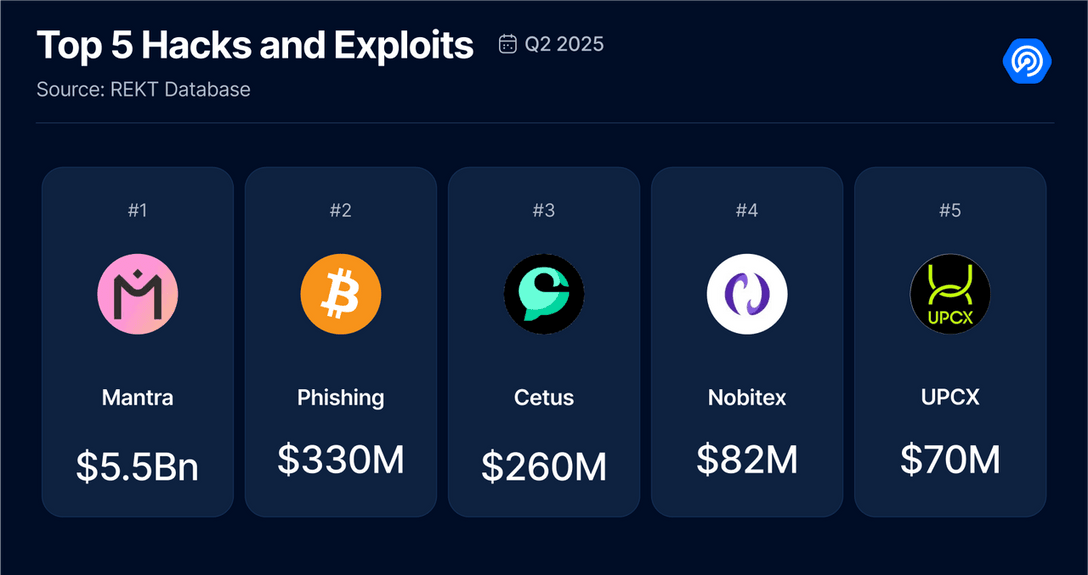Click the Cetus name label
Screen dimensions: 1088x575
pyautogui.click(x=544, y=397)
